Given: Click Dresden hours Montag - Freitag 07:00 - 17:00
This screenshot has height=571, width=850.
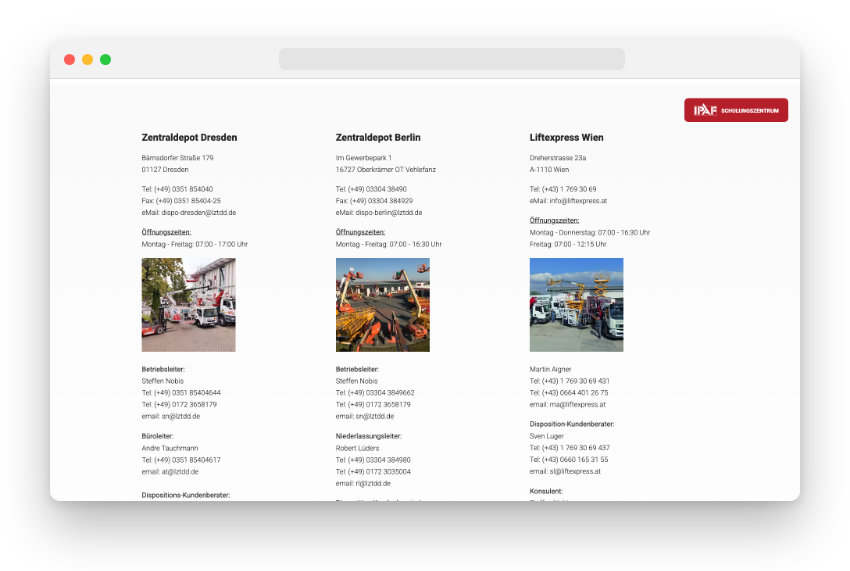Looking at the screenshot, I should (195, 244).
